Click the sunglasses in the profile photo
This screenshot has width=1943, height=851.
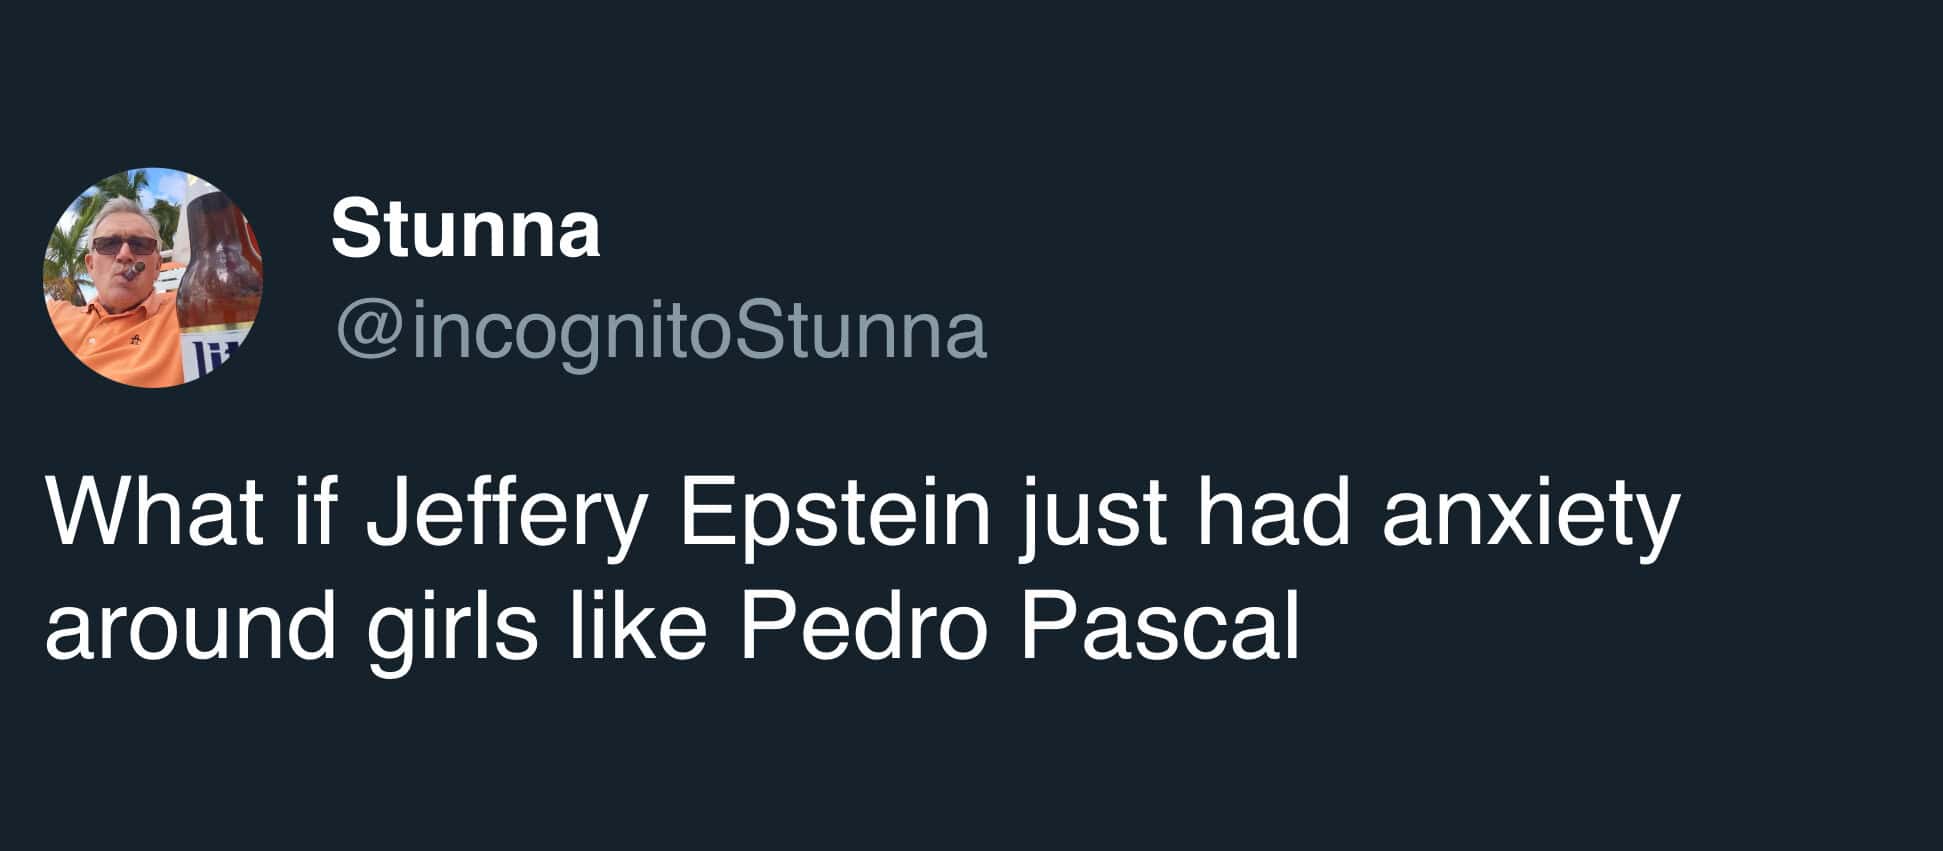point(125,245)
